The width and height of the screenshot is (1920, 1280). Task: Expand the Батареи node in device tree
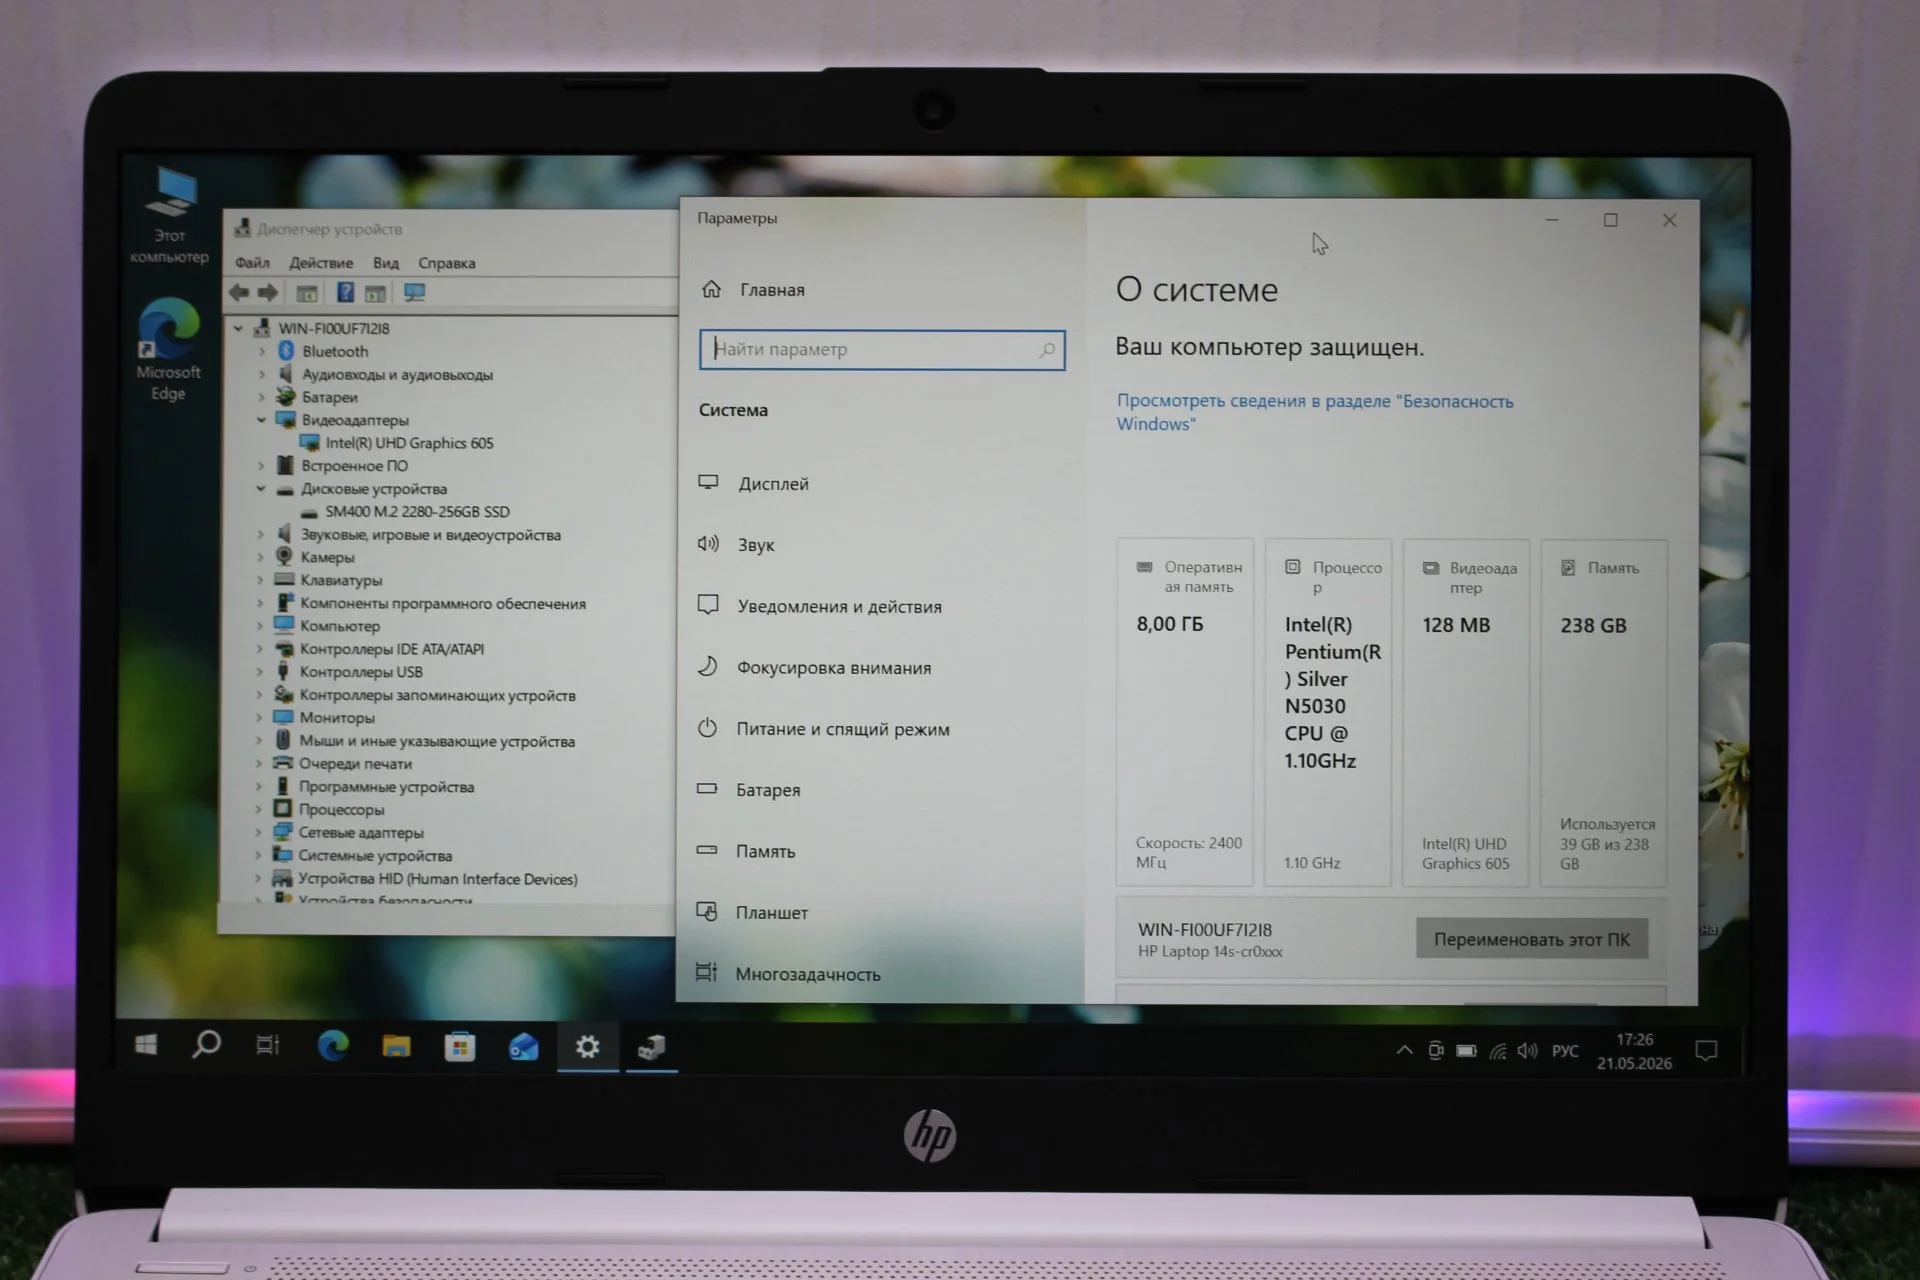pyautogui.click(x=262, y=397)
